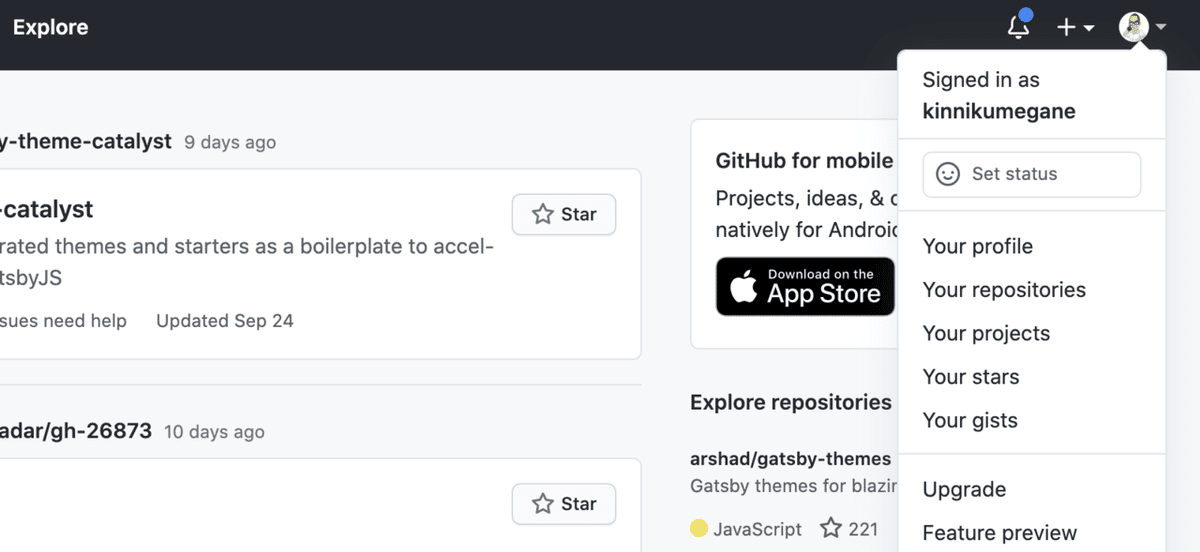The image size is (1200, 552).
Task: Click the Download on the App Store badge
Action: coord(805,286)
